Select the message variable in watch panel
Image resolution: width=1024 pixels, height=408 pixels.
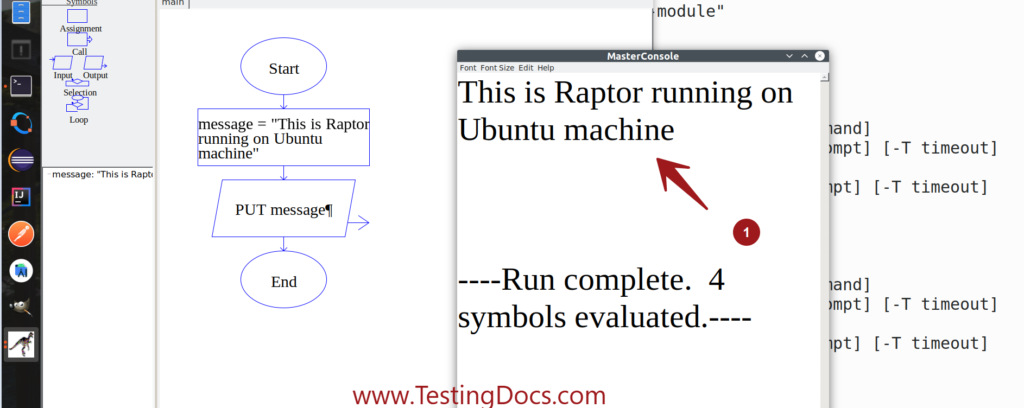point(101,174)
